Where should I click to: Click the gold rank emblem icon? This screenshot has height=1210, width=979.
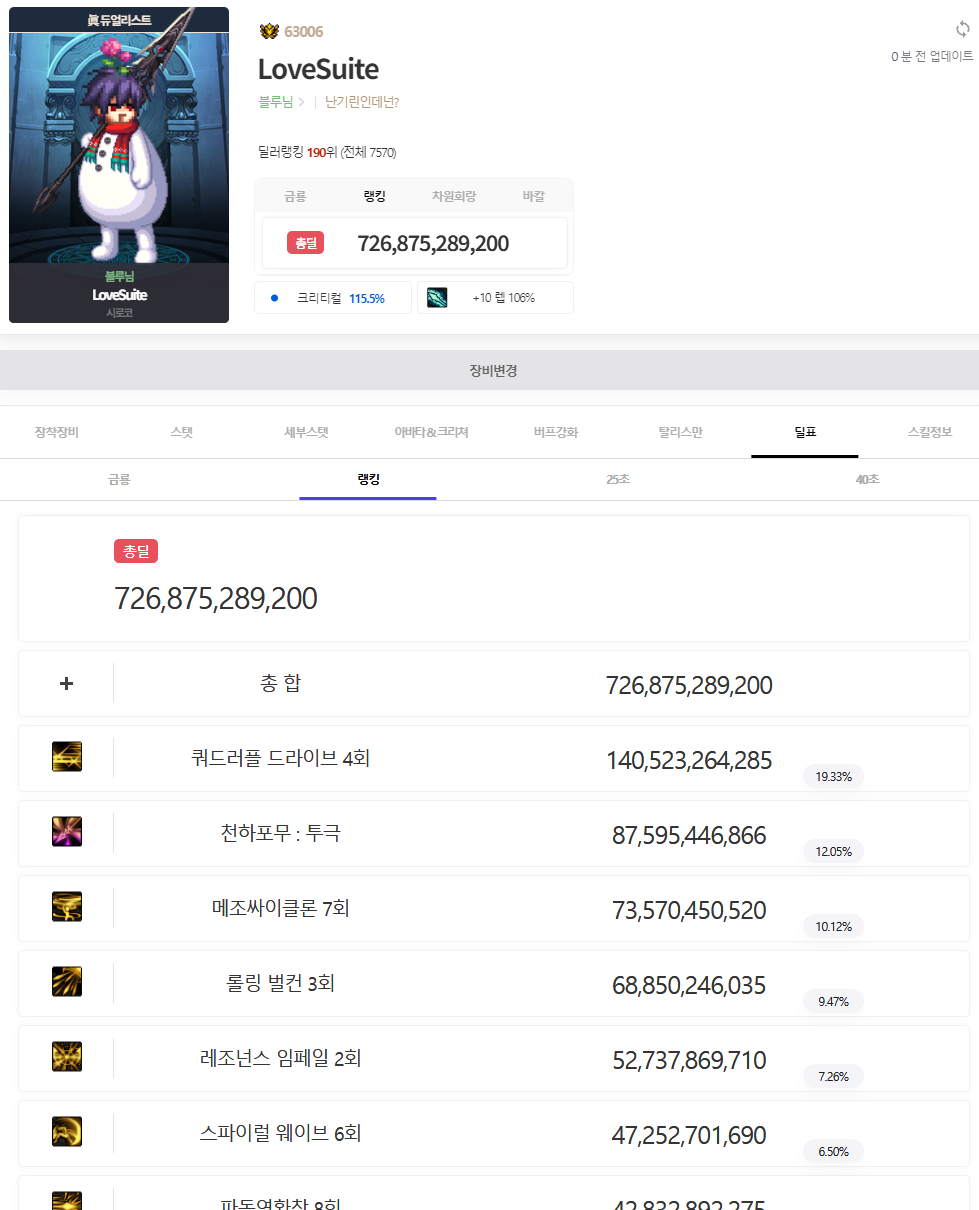point(268,32)
